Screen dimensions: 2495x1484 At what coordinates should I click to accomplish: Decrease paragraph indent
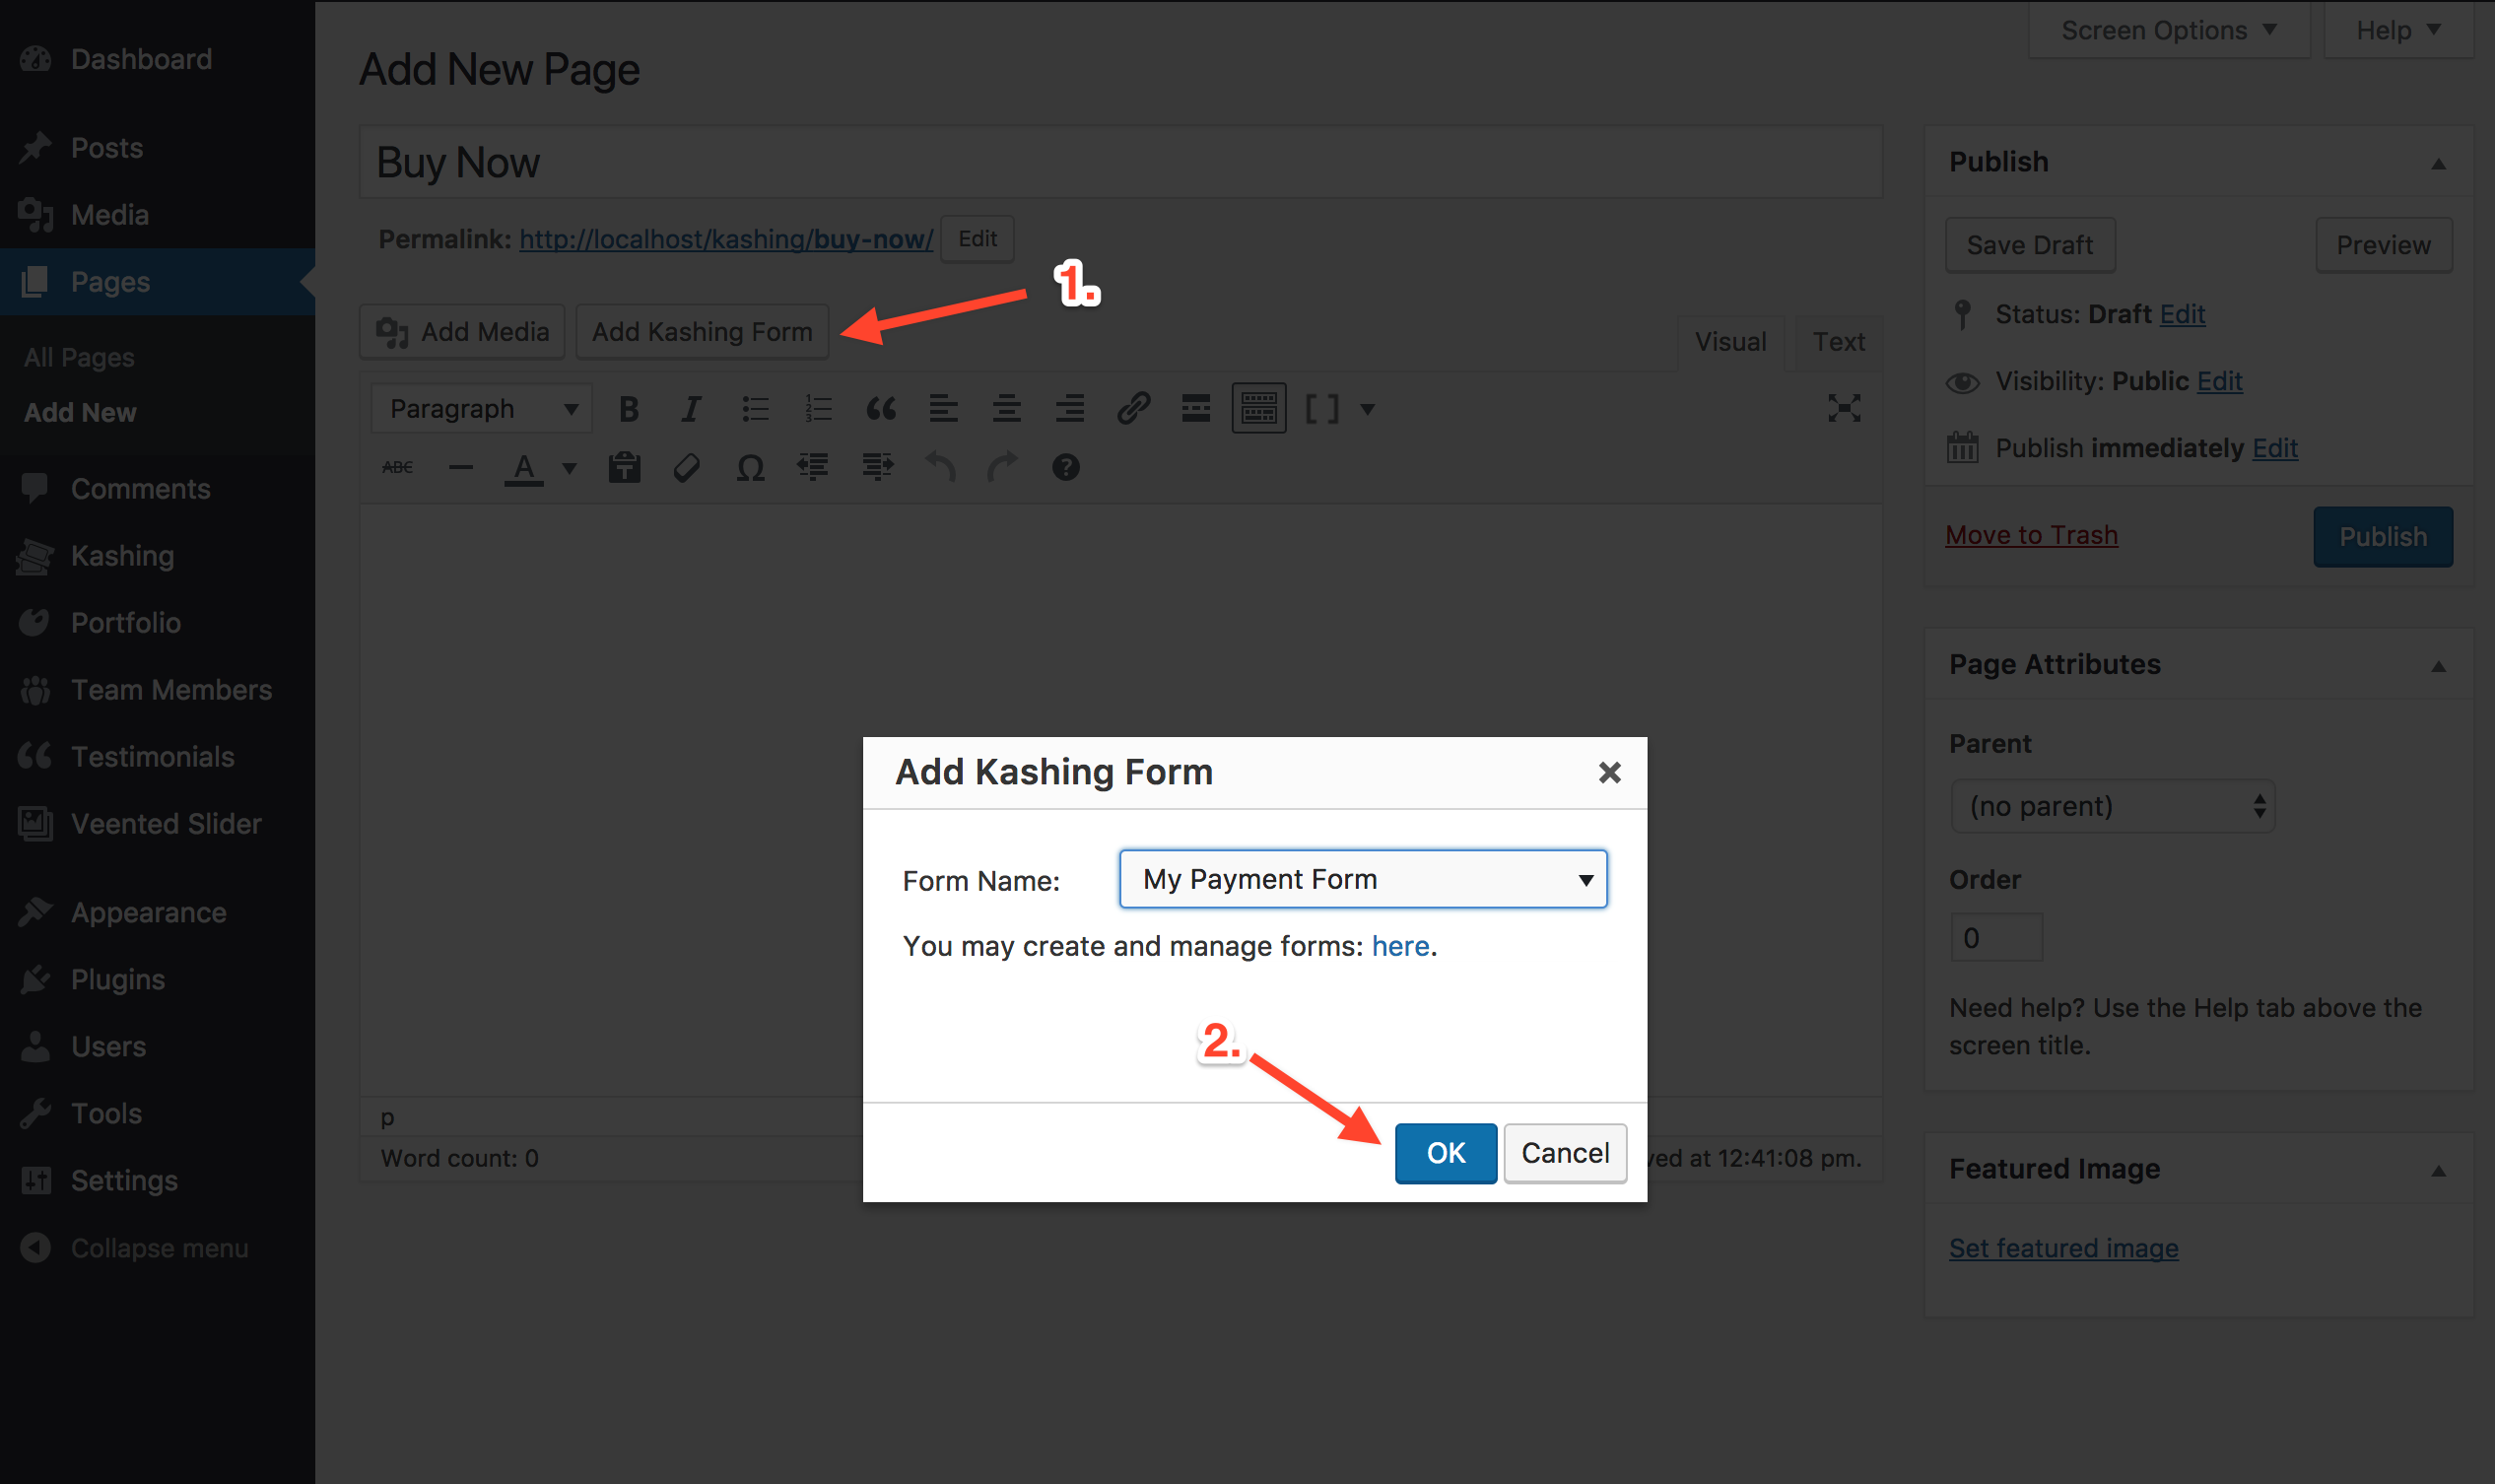click(x=813, y=467)
